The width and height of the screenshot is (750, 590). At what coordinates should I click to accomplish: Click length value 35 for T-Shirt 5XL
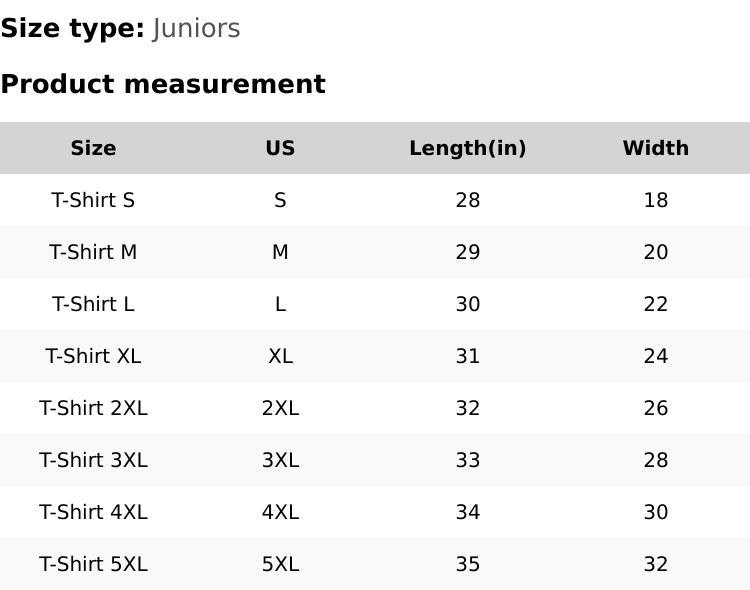[467, 564]
